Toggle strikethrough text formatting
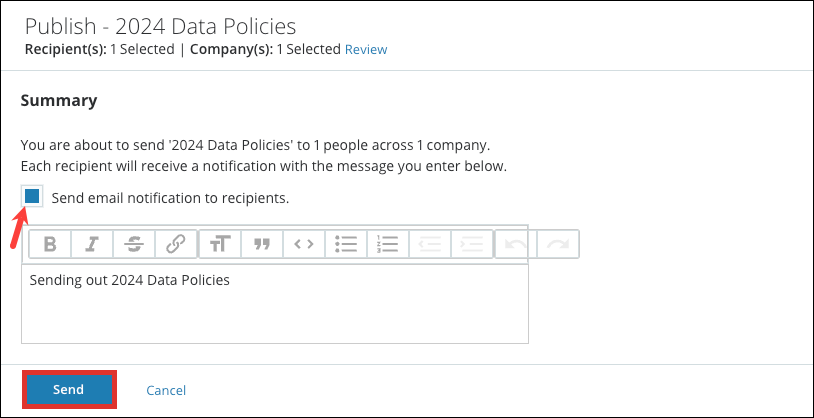Image resolution: width=814 pixels, height=418 pixels. pos(134,244)
